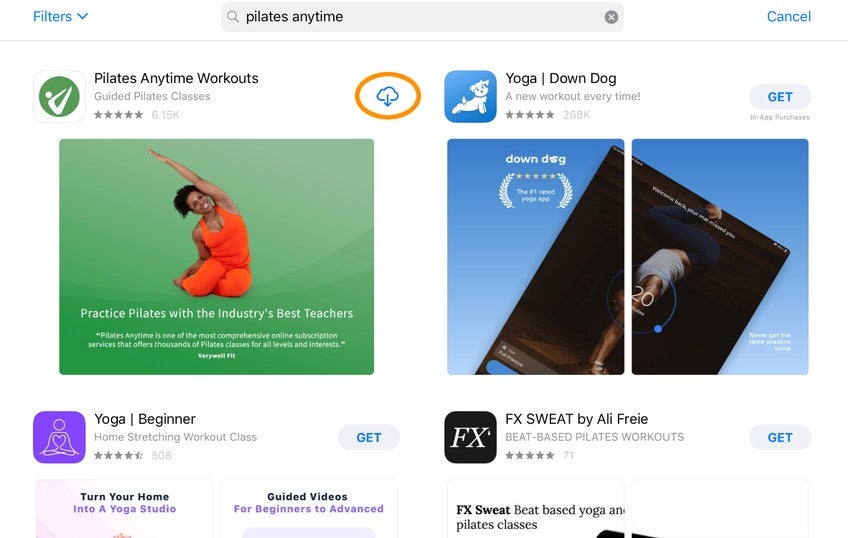This screenshot has width=848, height=538.
Task: Open the Pilates Anytime Workouts app icon
Action: click(x=59, y=96)
